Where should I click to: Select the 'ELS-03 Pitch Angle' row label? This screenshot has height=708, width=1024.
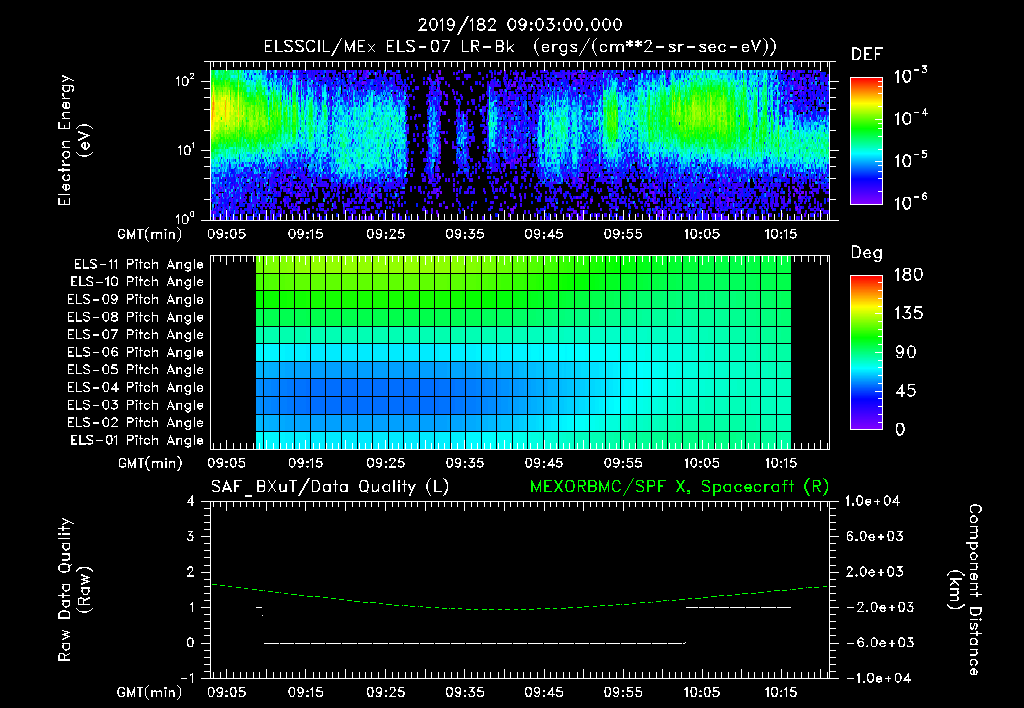point(135,405)
